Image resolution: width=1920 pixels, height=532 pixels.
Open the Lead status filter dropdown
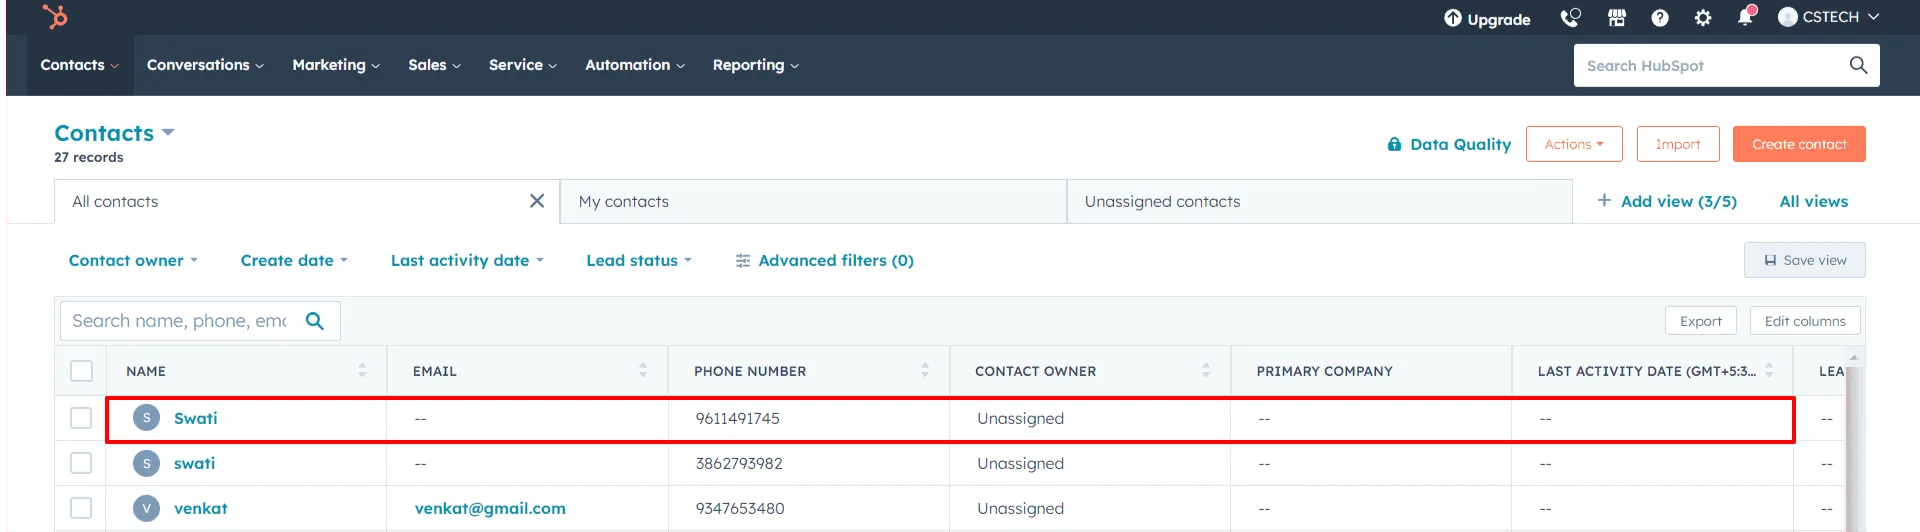(639, 260)
